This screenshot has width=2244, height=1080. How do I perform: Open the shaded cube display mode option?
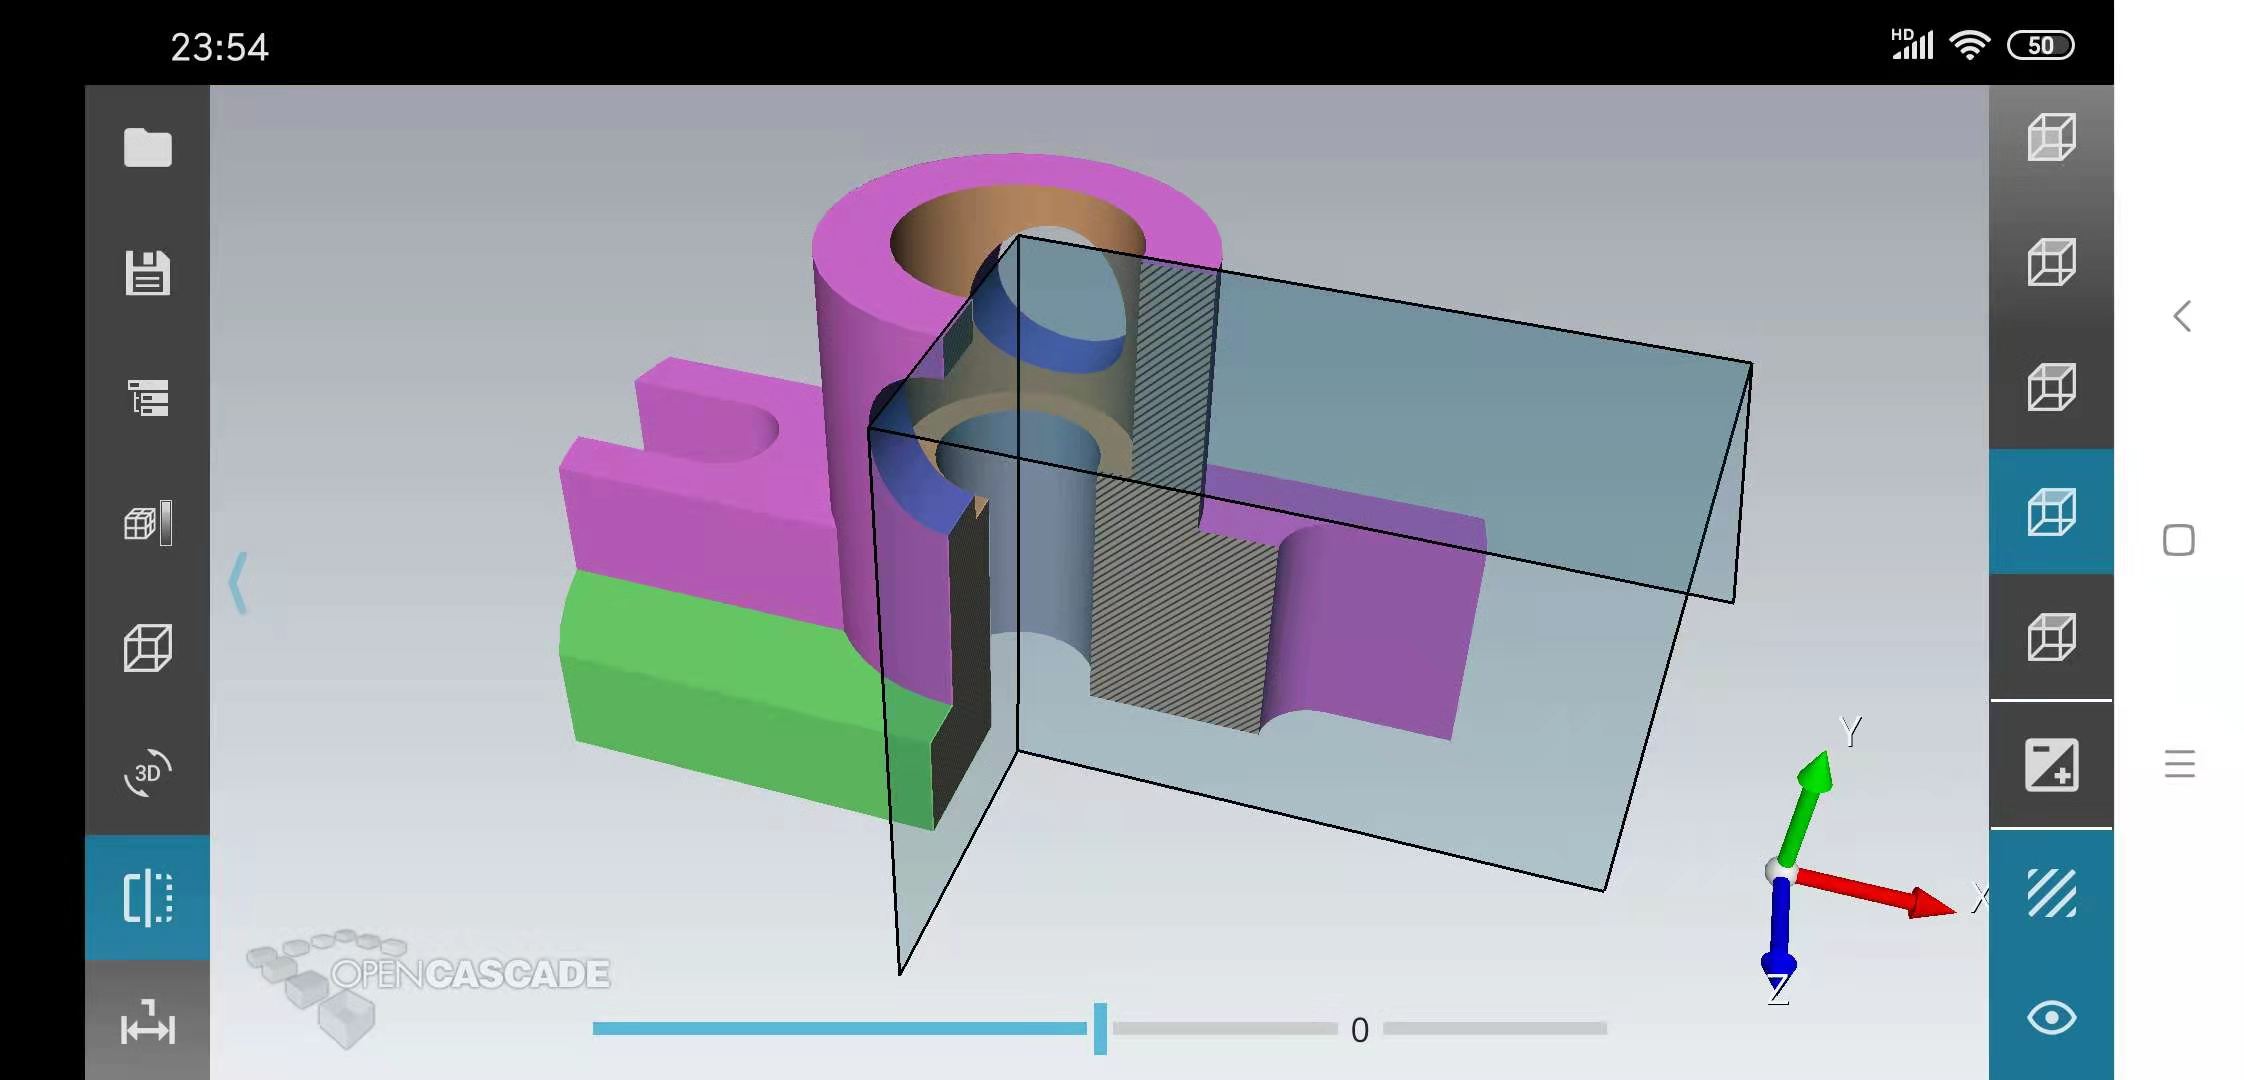coord(147,523)
